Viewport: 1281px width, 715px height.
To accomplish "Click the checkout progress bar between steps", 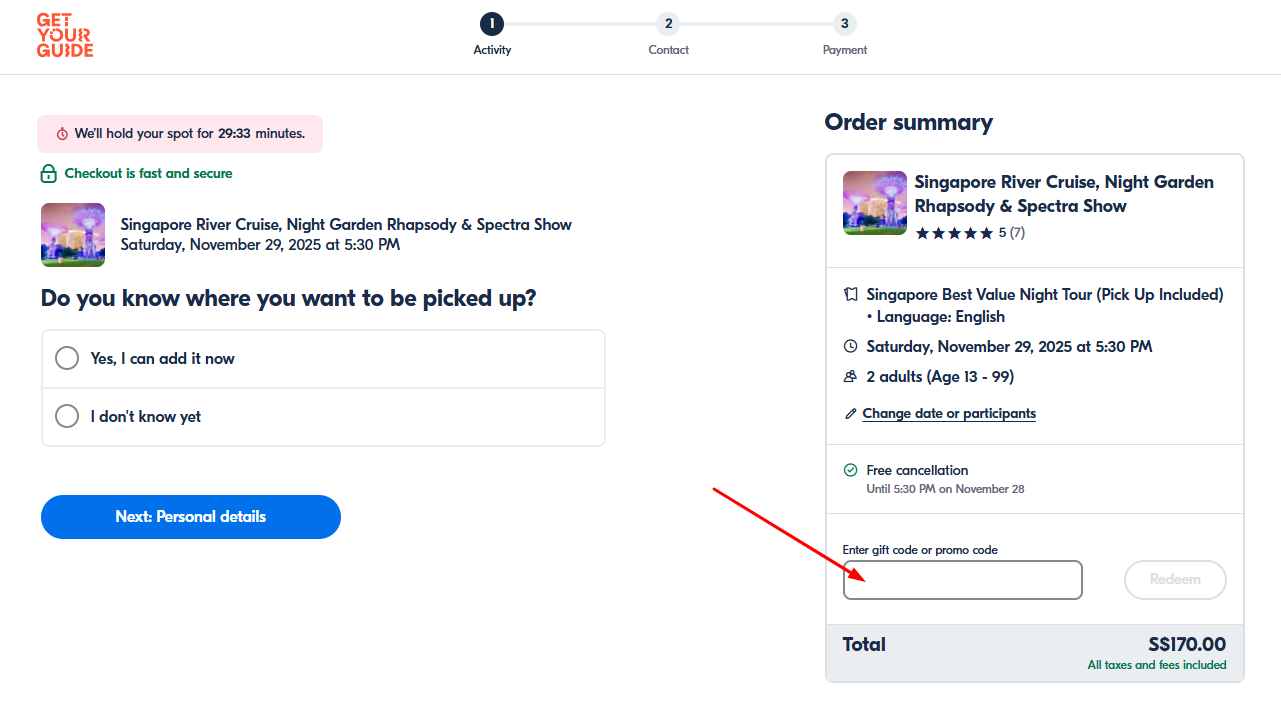I will (580, 24).
